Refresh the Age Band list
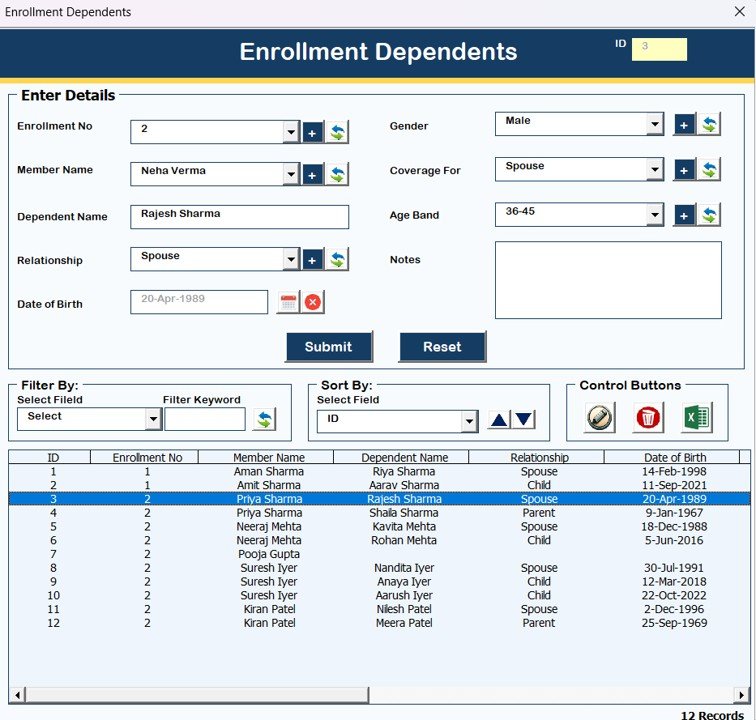The image size is (756, 720). point(709,215)
